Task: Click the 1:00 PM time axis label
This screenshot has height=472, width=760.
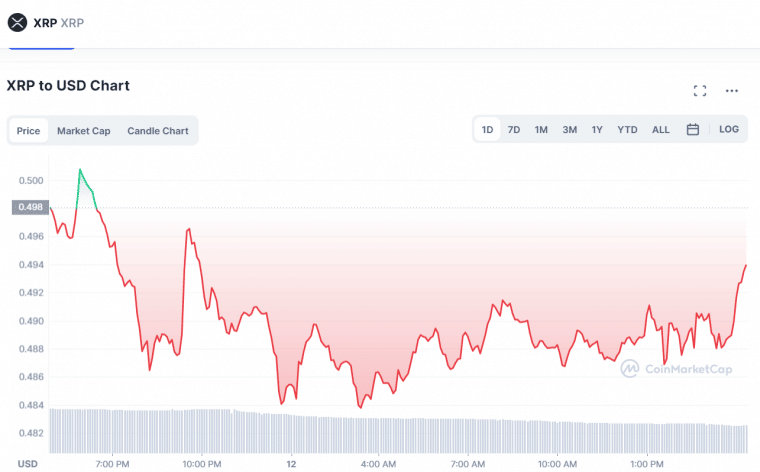Action: [647, 464]
